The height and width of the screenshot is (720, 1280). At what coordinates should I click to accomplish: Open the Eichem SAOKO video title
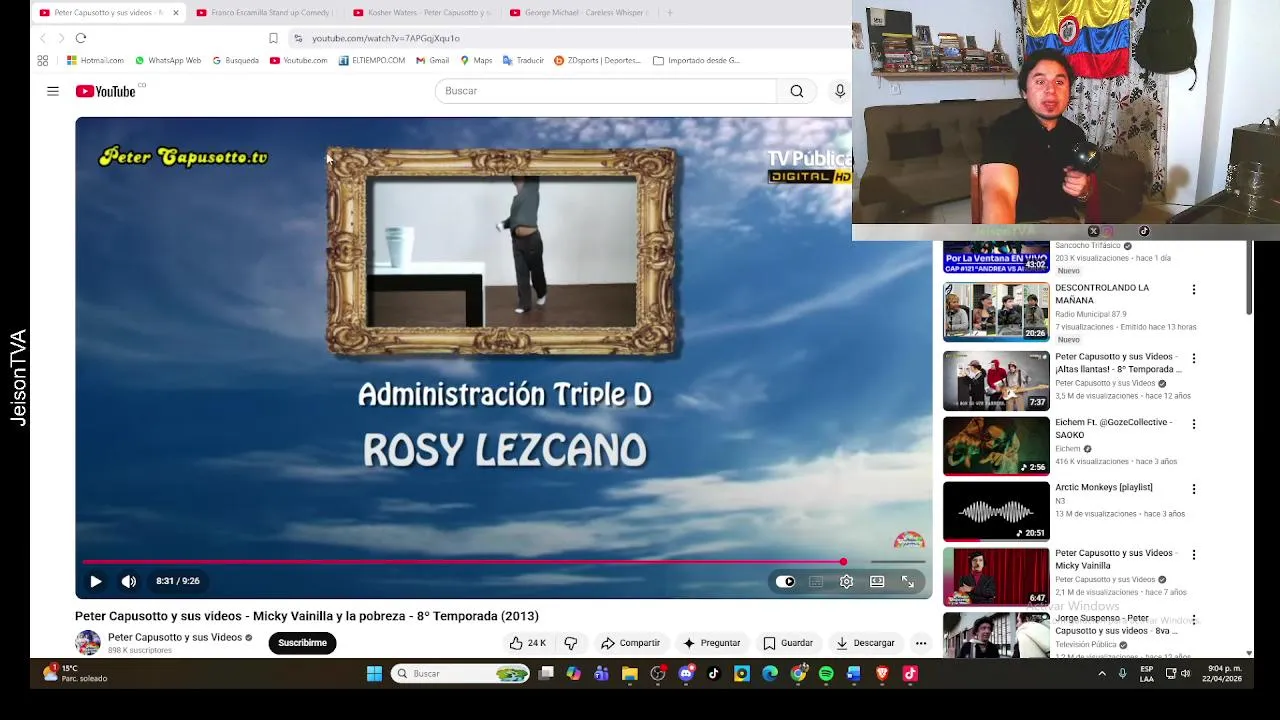[1114, 428]
